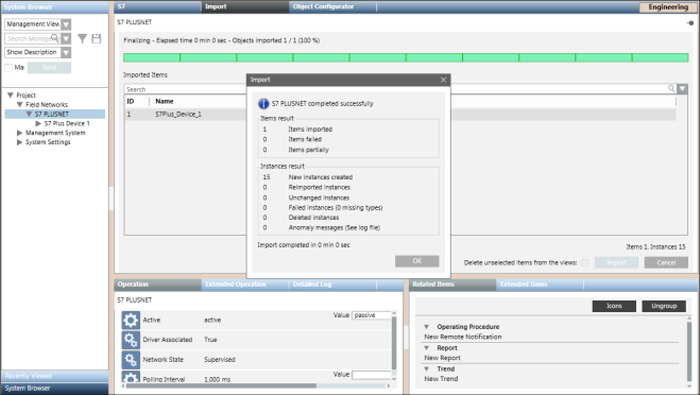Viewport: 700px width, 395px height.
Task: Collapse the S7 PLUSNET tree node
Action: 29,114
